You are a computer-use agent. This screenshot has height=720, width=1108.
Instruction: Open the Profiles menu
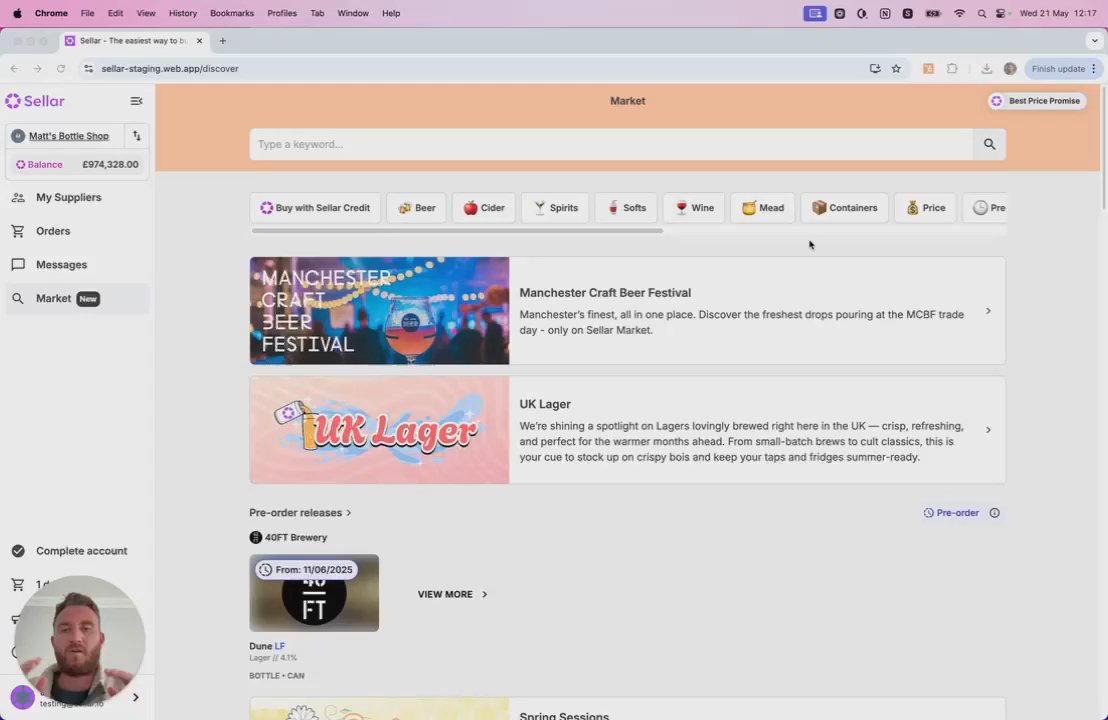282,13
